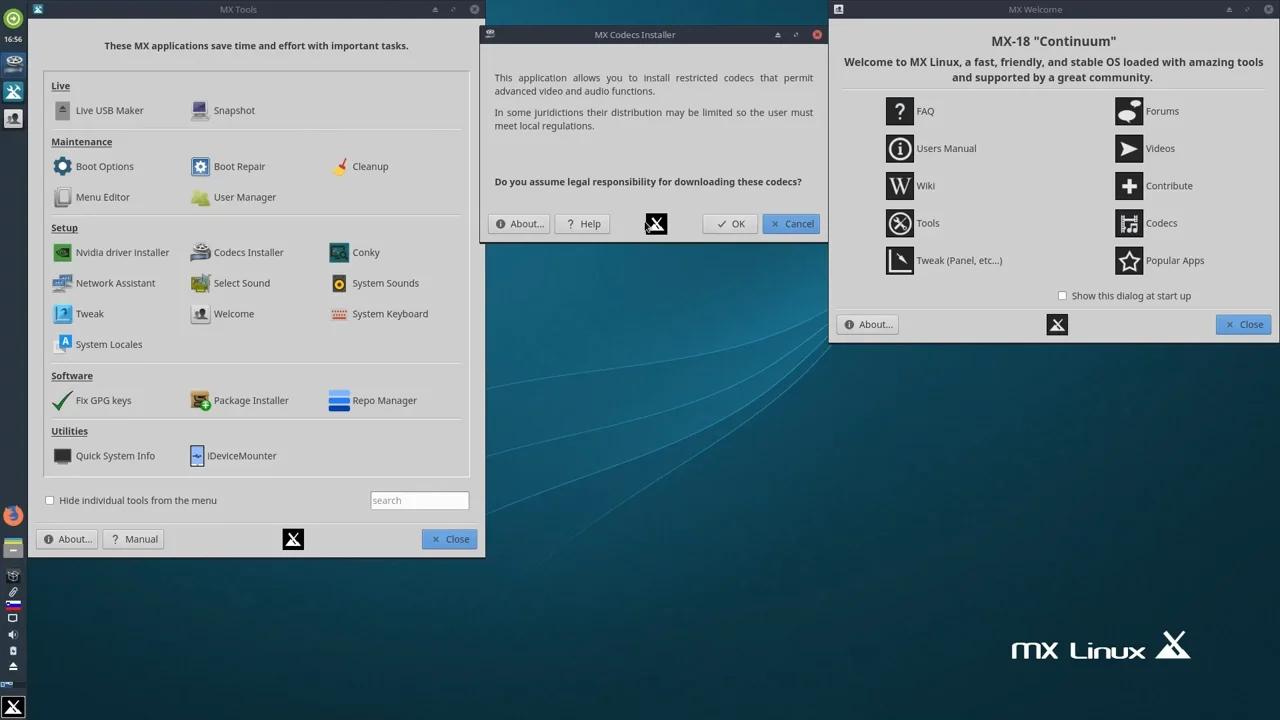Open the Conky setup tool

point(365,252)
